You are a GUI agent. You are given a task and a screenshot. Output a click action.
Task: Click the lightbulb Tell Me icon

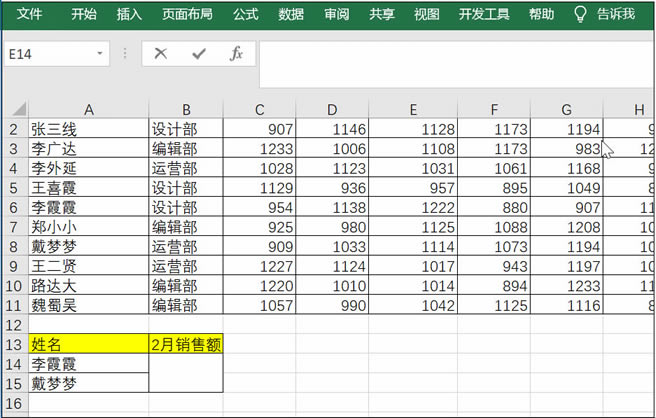click(x=580, y=14)
